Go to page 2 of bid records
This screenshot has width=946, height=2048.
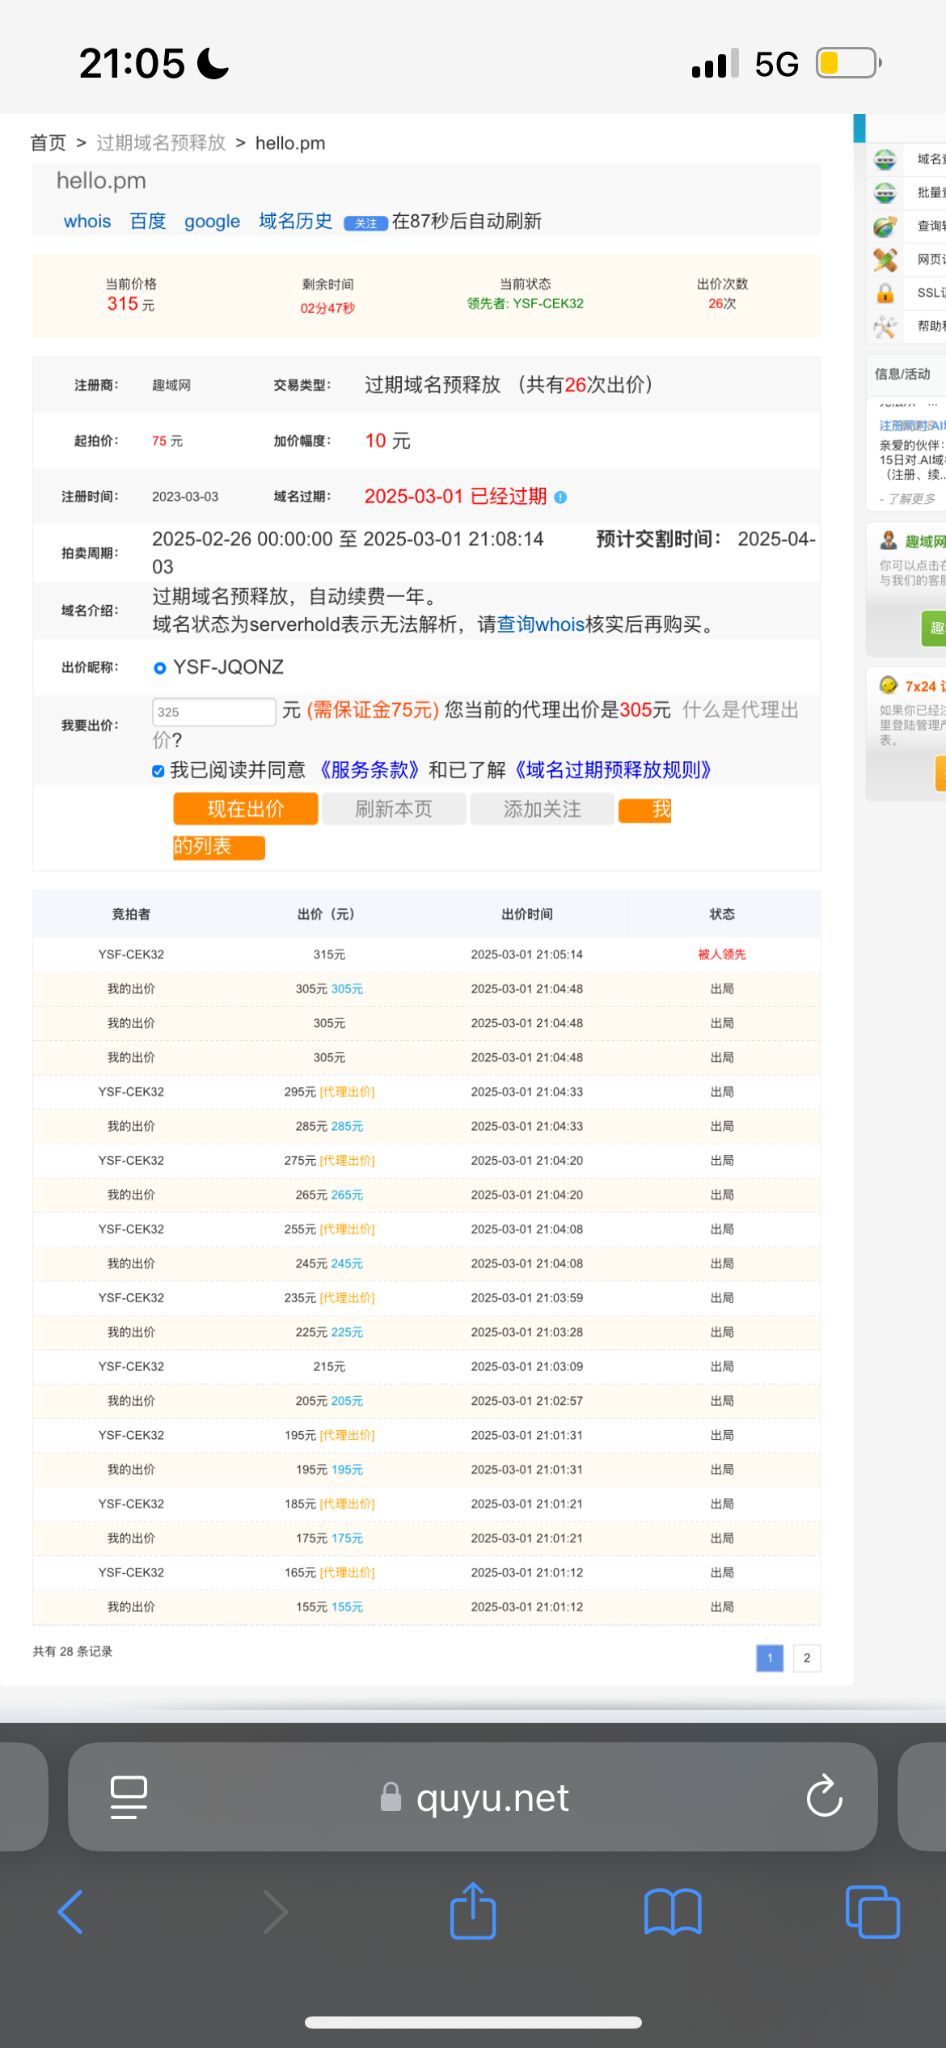(806, 1658)
